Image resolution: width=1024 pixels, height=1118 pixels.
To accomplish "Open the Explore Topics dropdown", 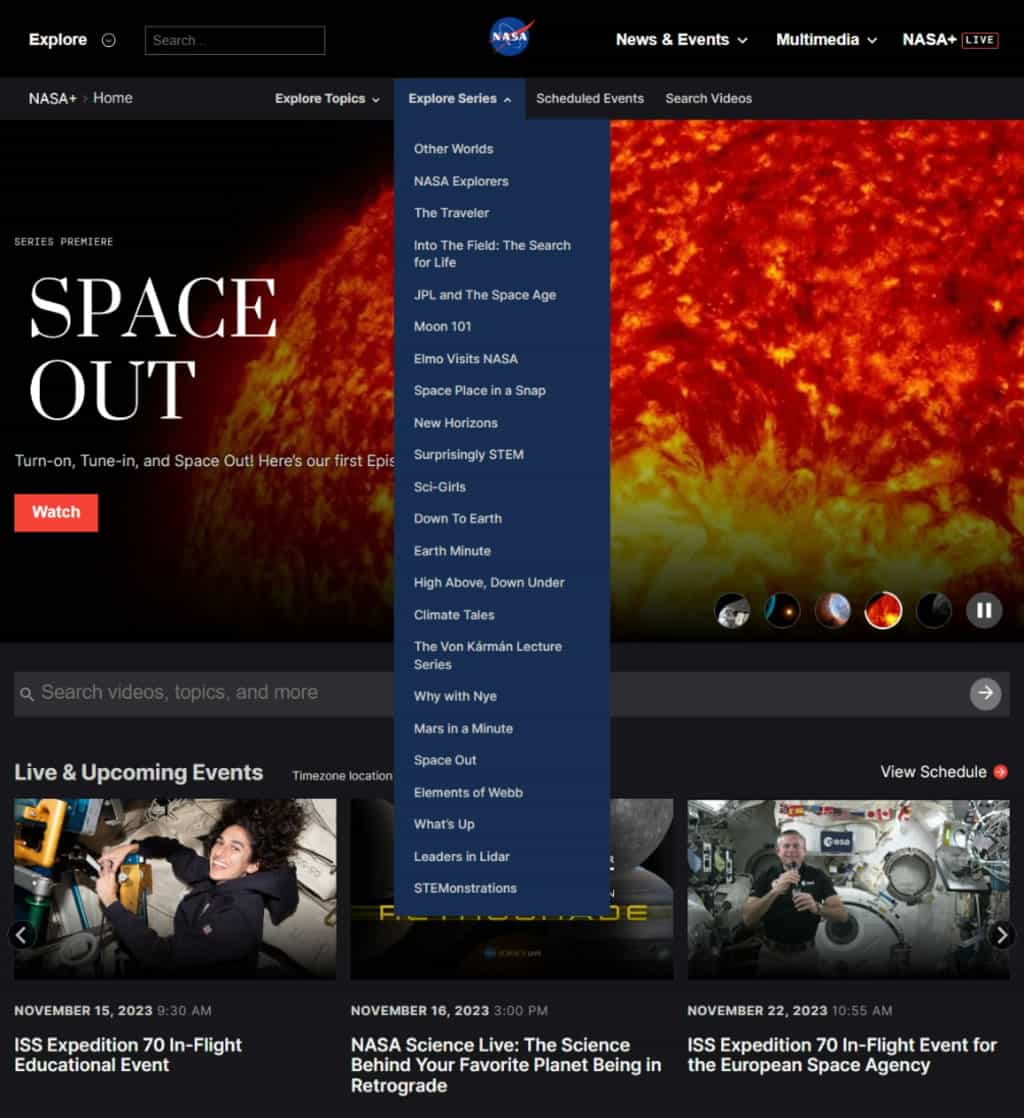I will coord(327,99).
